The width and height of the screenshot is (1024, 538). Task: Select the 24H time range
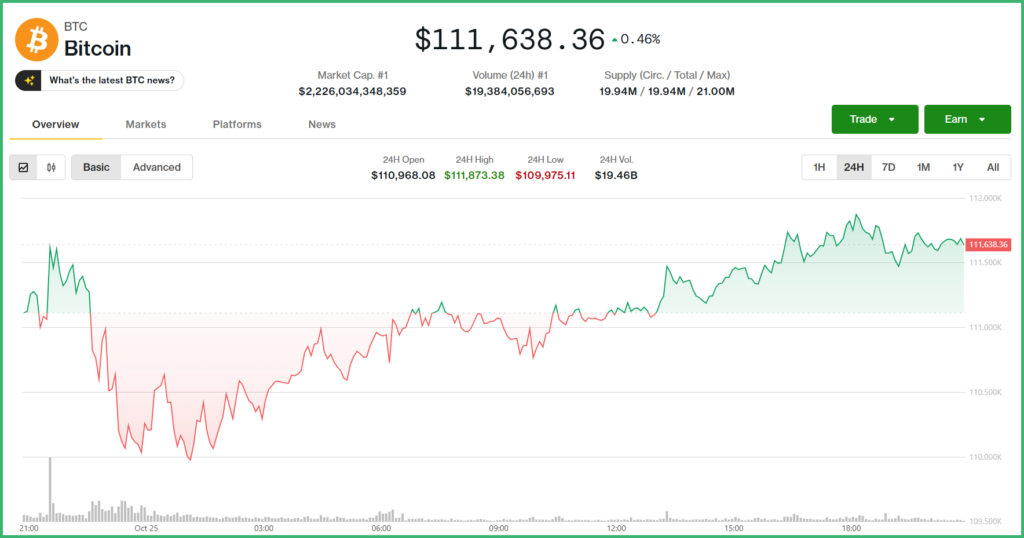click(x=853, y=167)
